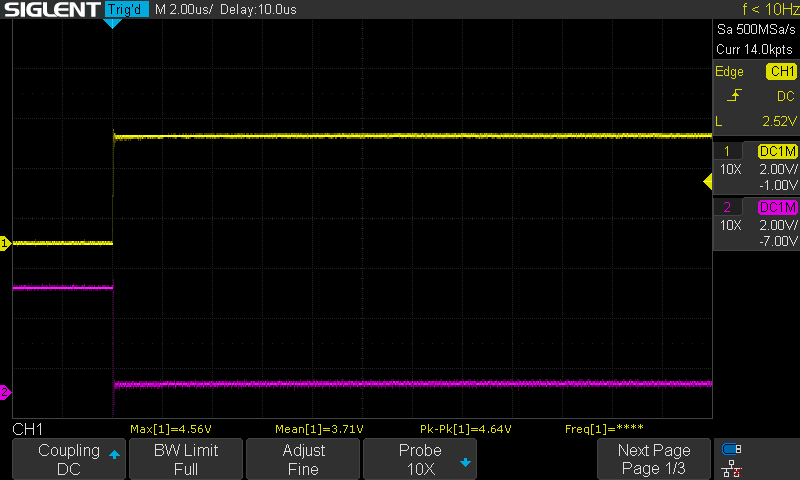This screenshot has width=800, height=480.
Task: Click the Curr 14.0kpts memory depth
Action: pos(755,49)
